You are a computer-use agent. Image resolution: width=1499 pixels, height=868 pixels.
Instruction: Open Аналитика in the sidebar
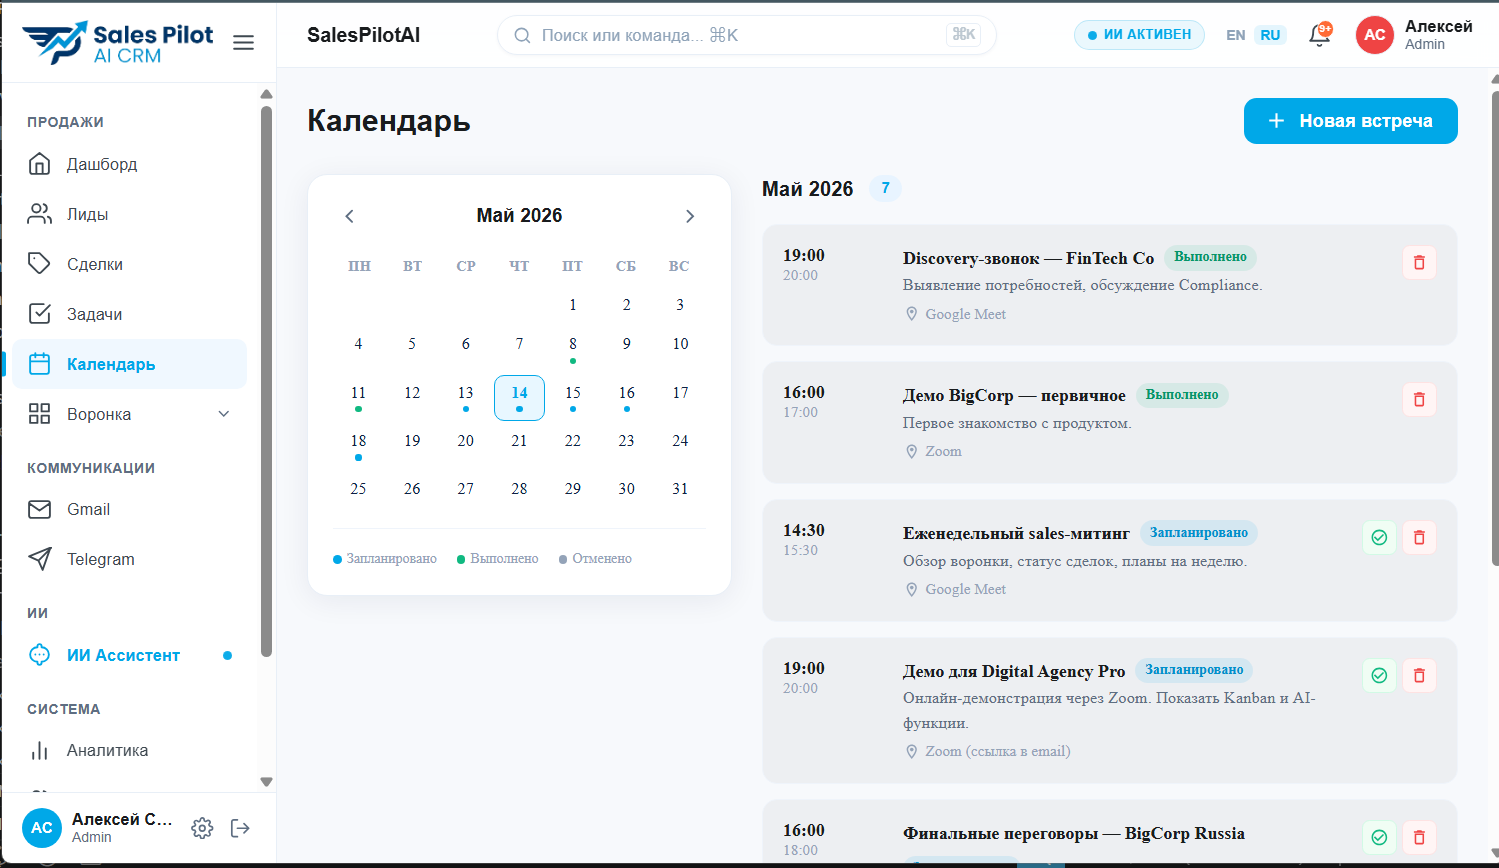[129, 750]
